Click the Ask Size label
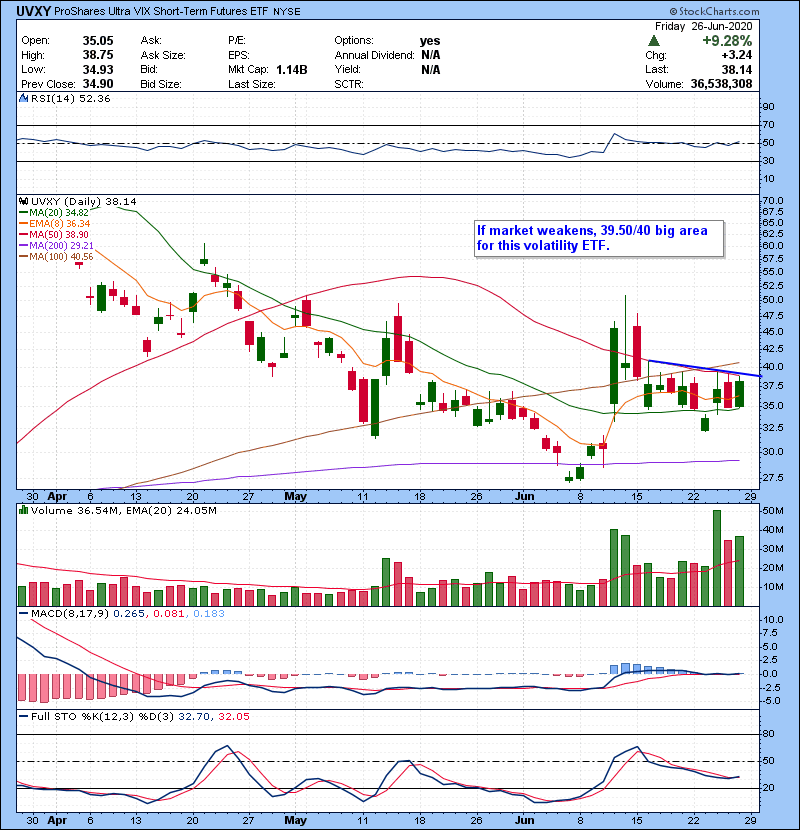Image resolution: width=800 pixels, height=830 pixels. 163,55
